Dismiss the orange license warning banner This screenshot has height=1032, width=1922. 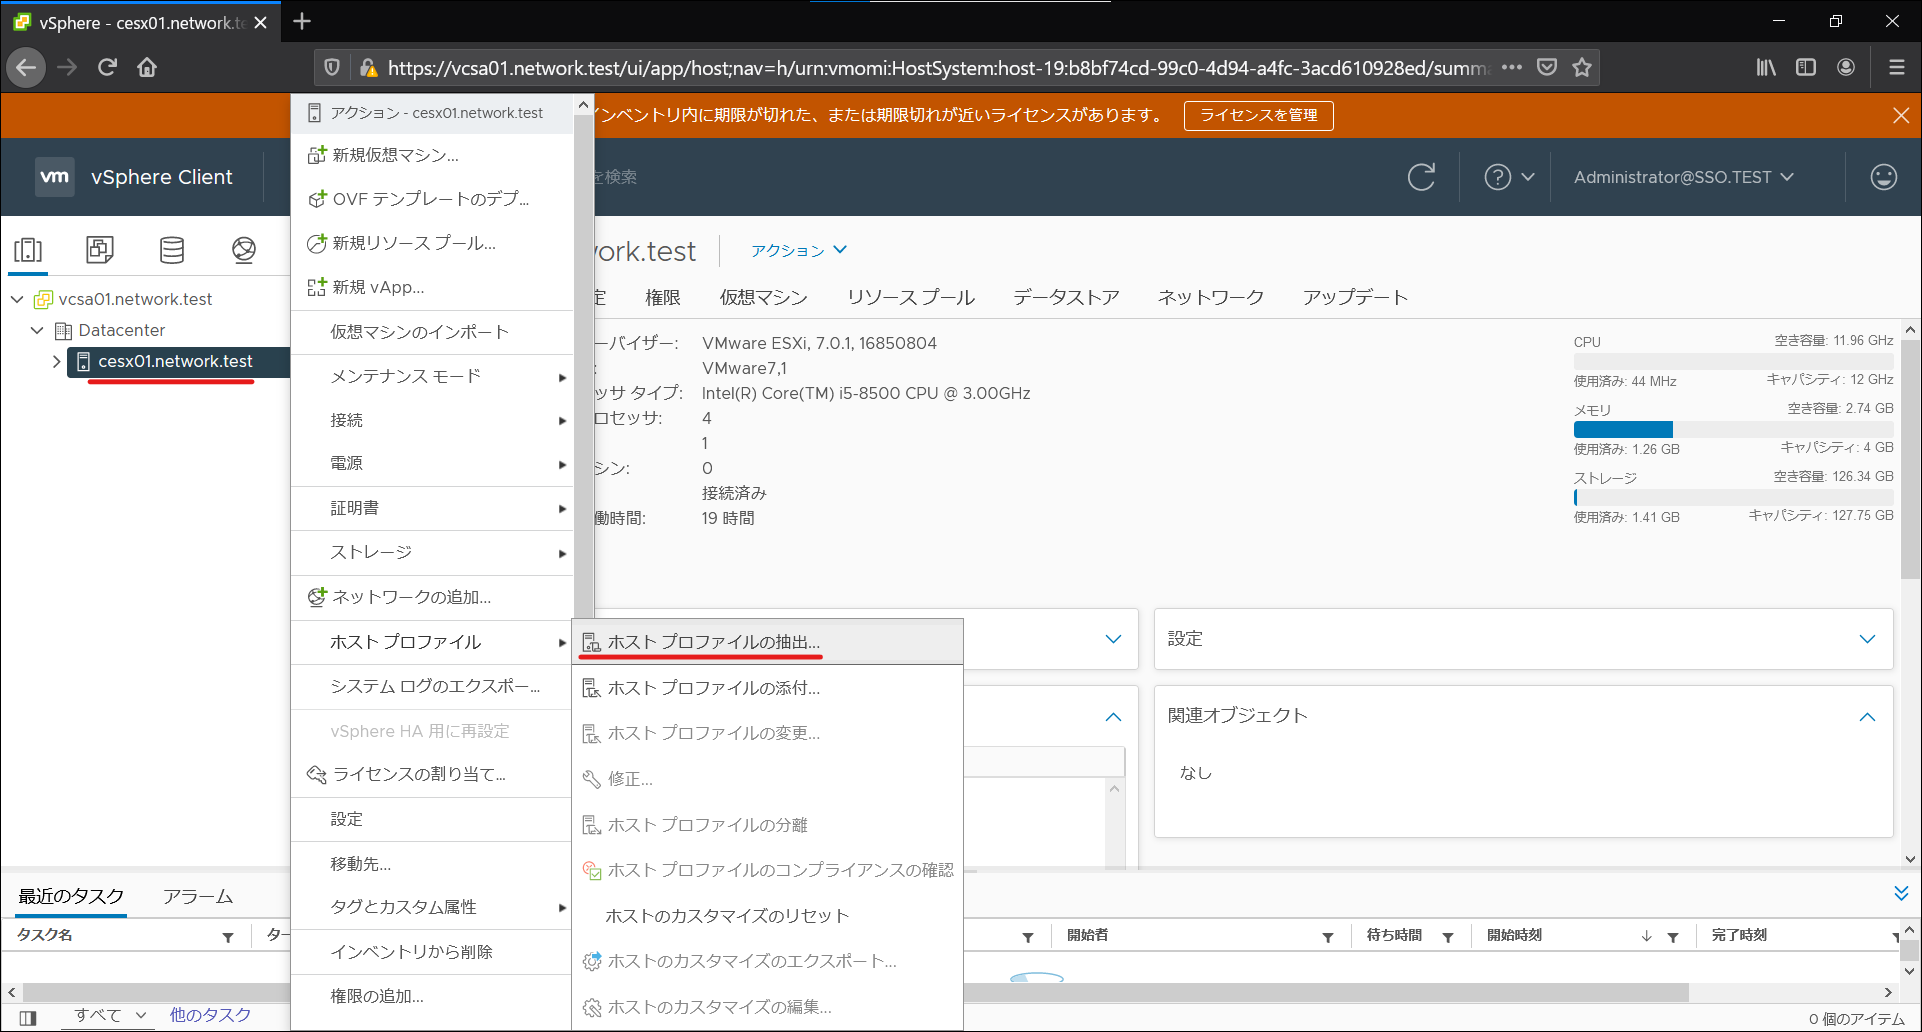(x=1901, y=115)
